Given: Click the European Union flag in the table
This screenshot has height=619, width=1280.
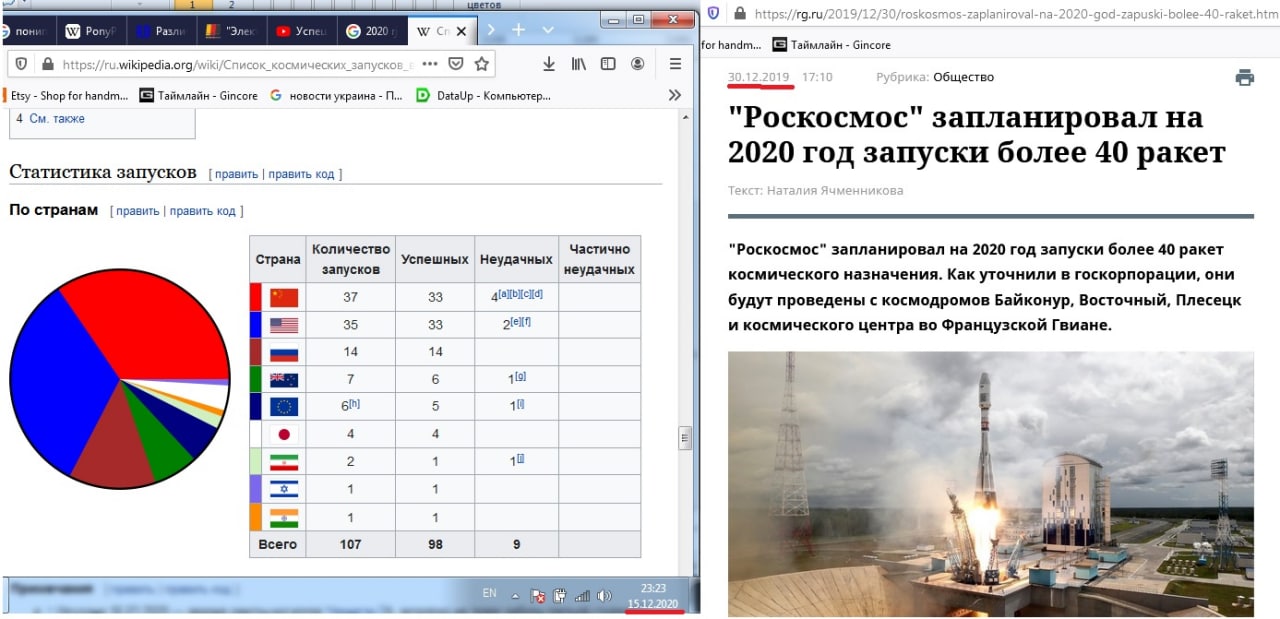Looking at the screenshot, I should pos(284,406).
